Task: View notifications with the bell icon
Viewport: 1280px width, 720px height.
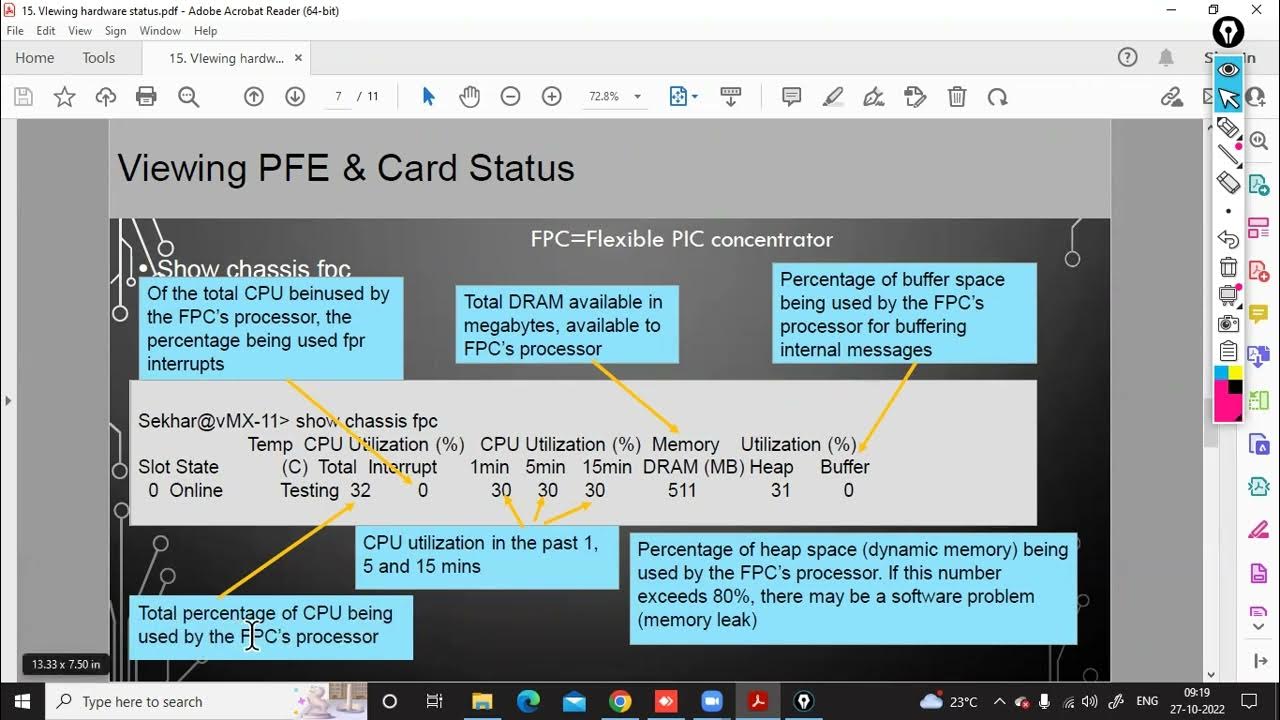Action: 1166,58
